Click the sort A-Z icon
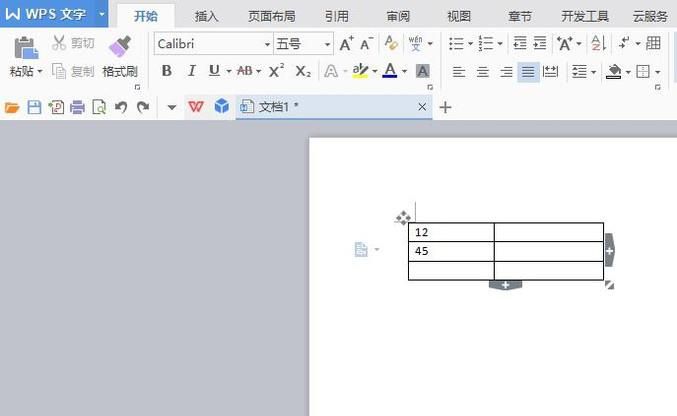This screenshot has height=416, width=677. [598, 43]
